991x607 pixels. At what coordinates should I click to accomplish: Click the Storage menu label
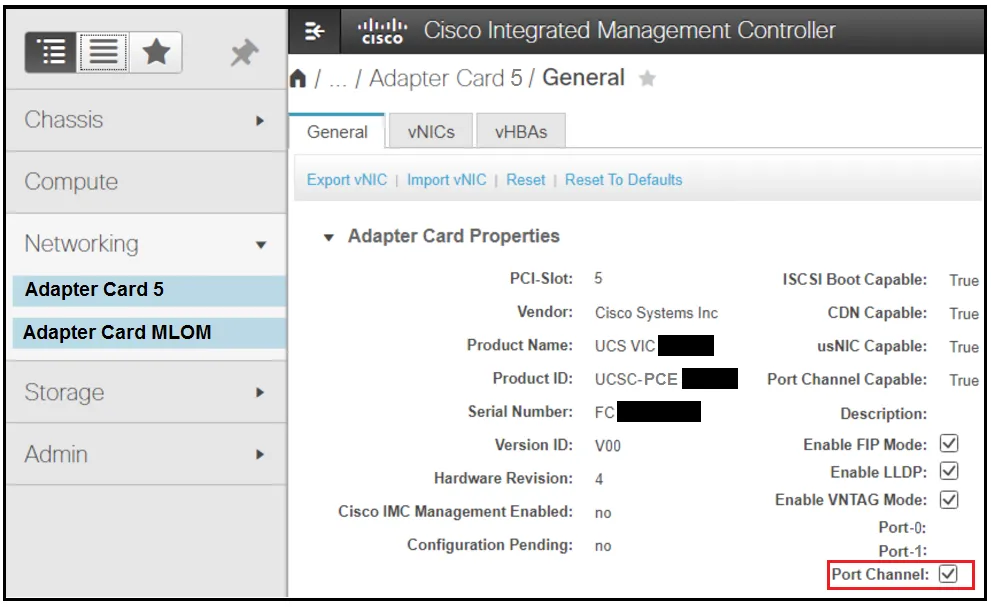64,393
